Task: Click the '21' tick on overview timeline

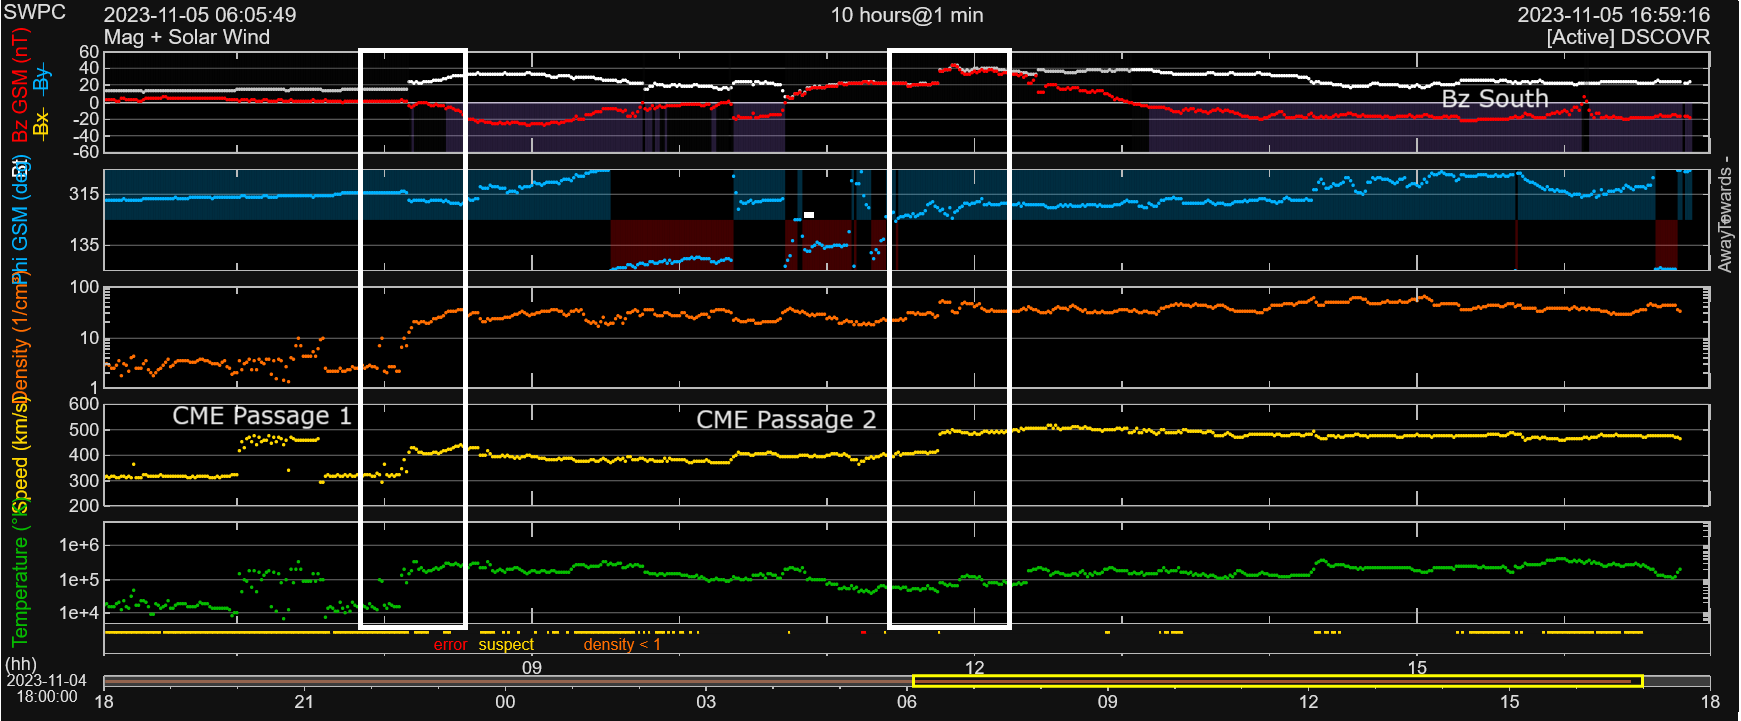Action: click(x=304, y=702)
